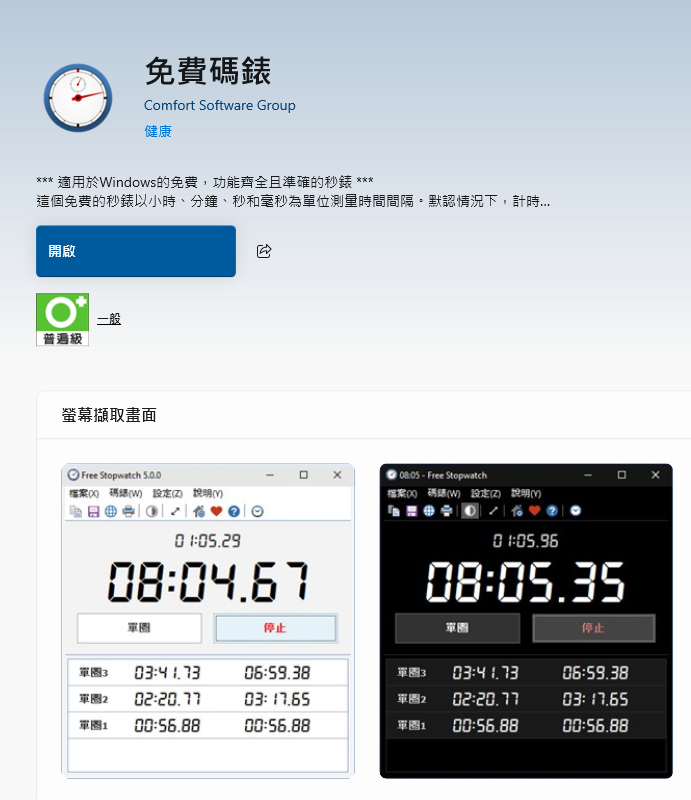The image size is (691, 800).
Task: Click the purple save icon in the dark stopwatch window
Action: (411, 511)
